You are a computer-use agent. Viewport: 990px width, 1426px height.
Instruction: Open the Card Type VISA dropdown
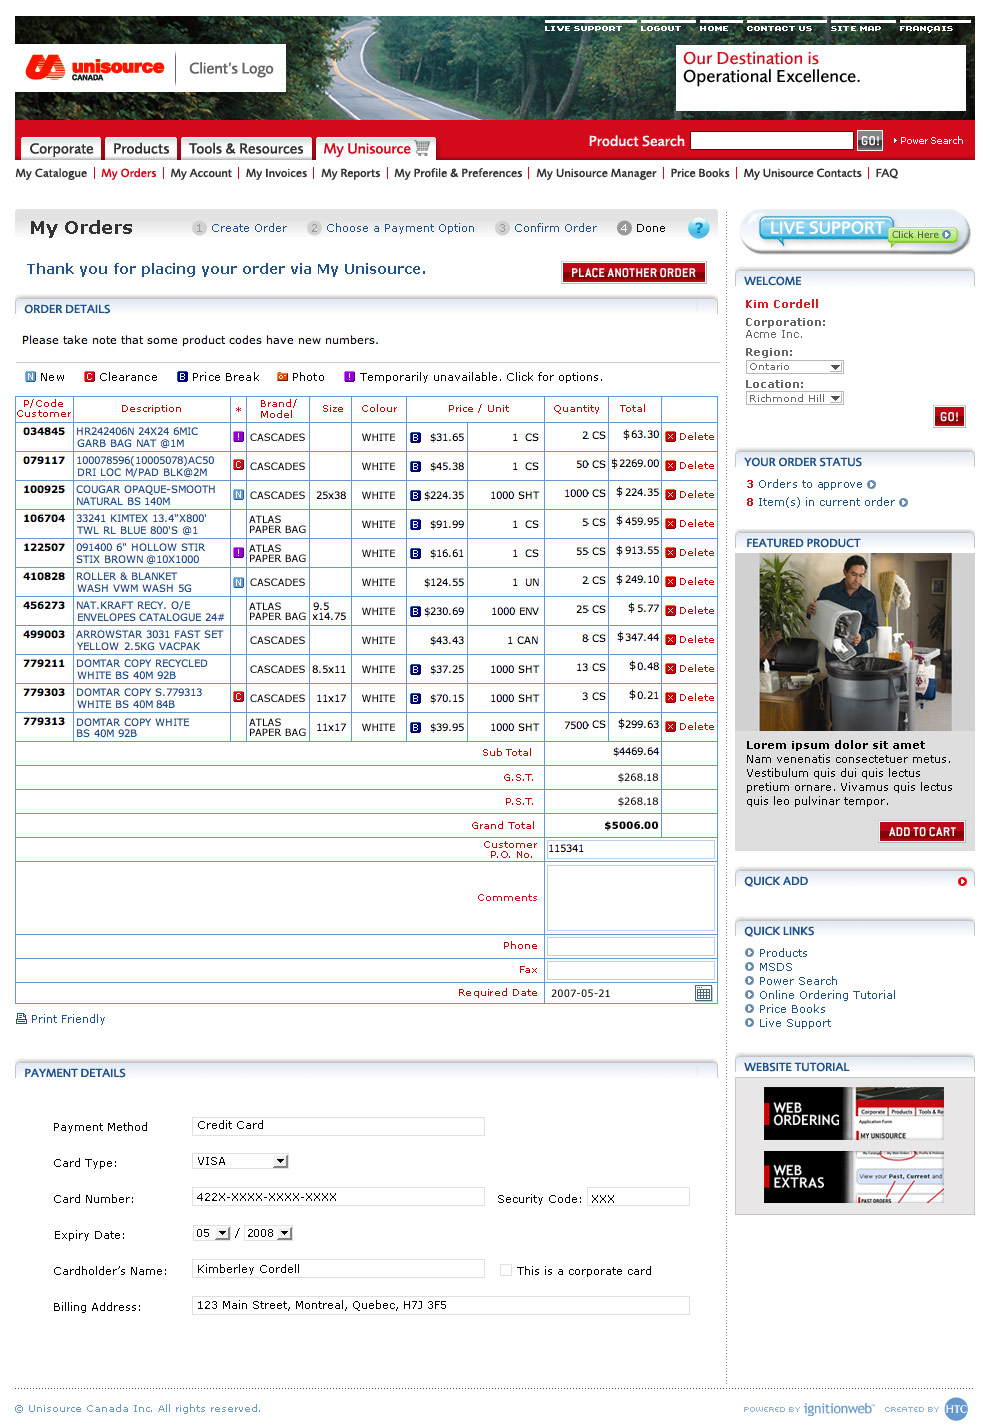tap(280, 1161)
